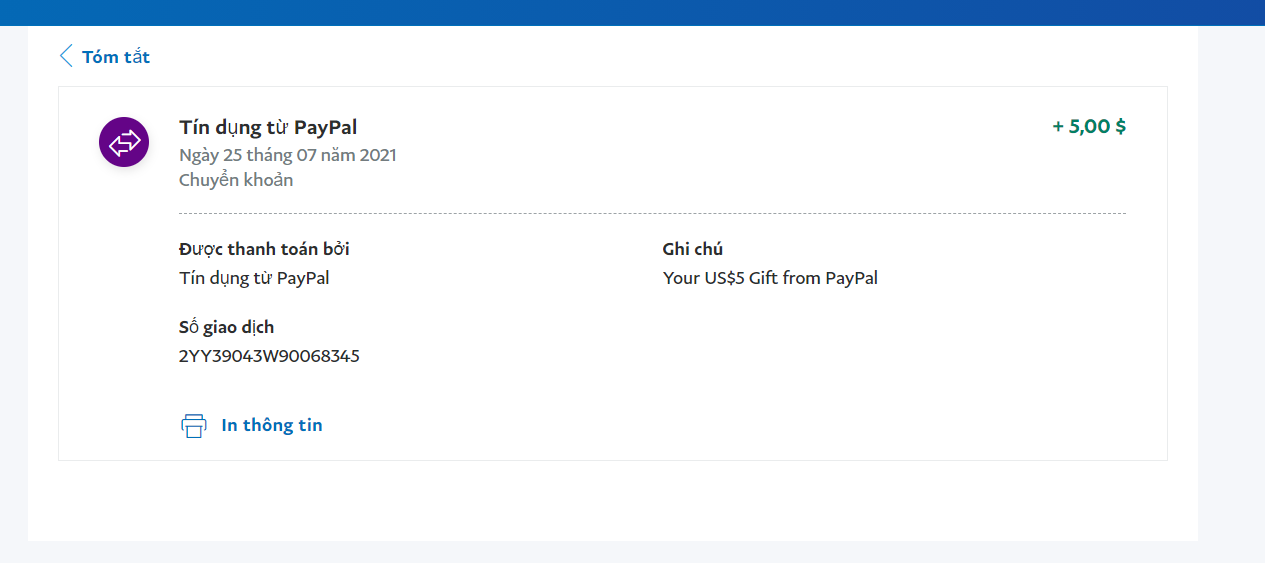The width and height of the screenshot is (1265, 563).
Task: Click the Số giao dịch label
Action: click(226, 327)
